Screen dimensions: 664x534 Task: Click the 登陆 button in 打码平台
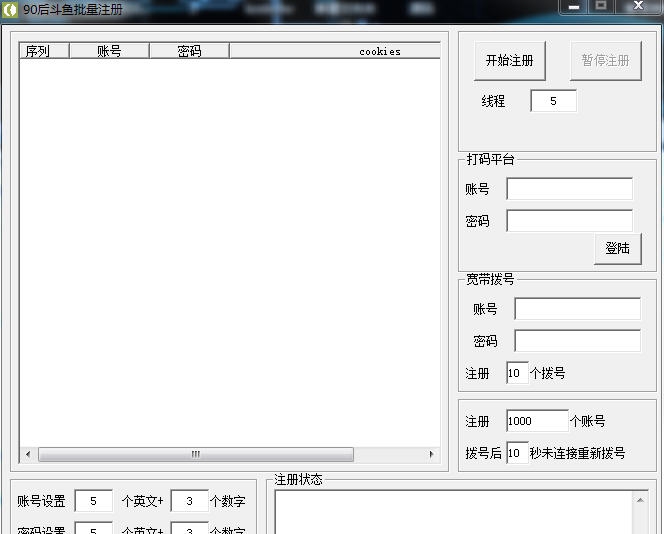[x=617, y=249]
